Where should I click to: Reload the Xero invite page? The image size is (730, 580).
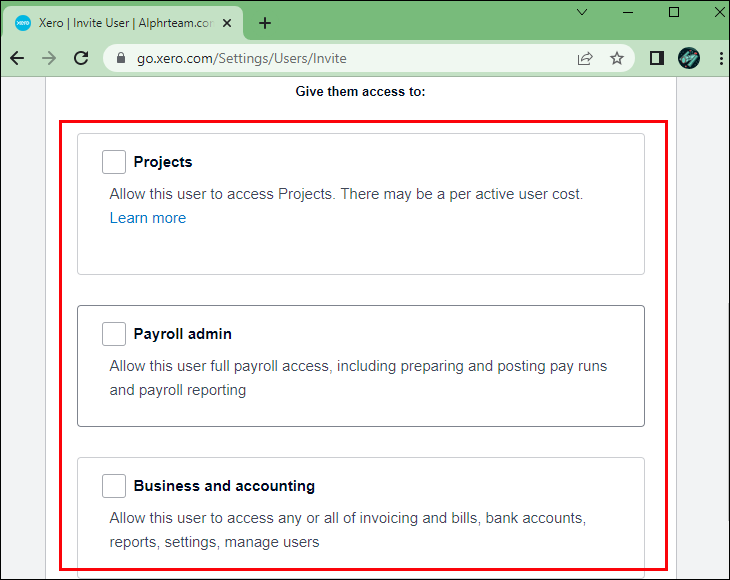point(81,58)
